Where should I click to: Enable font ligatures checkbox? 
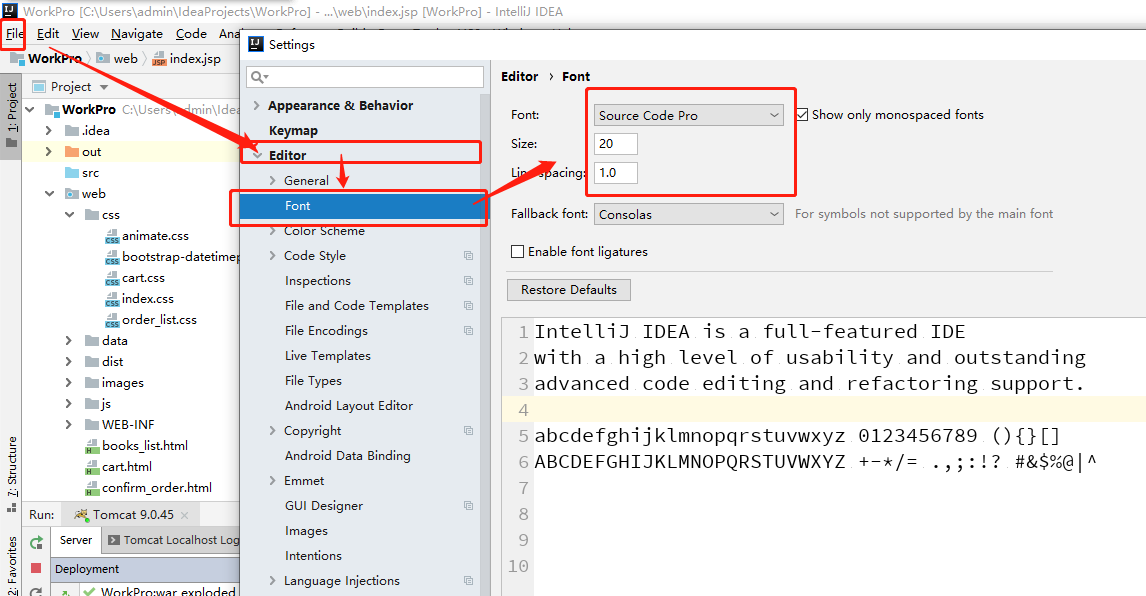pos(517,252)
